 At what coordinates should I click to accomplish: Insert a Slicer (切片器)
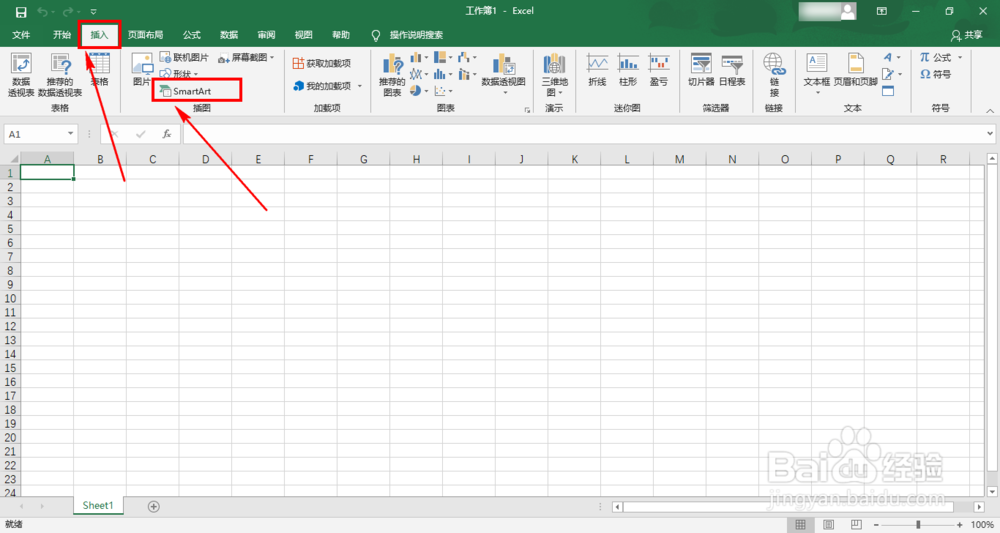(701, 70)
